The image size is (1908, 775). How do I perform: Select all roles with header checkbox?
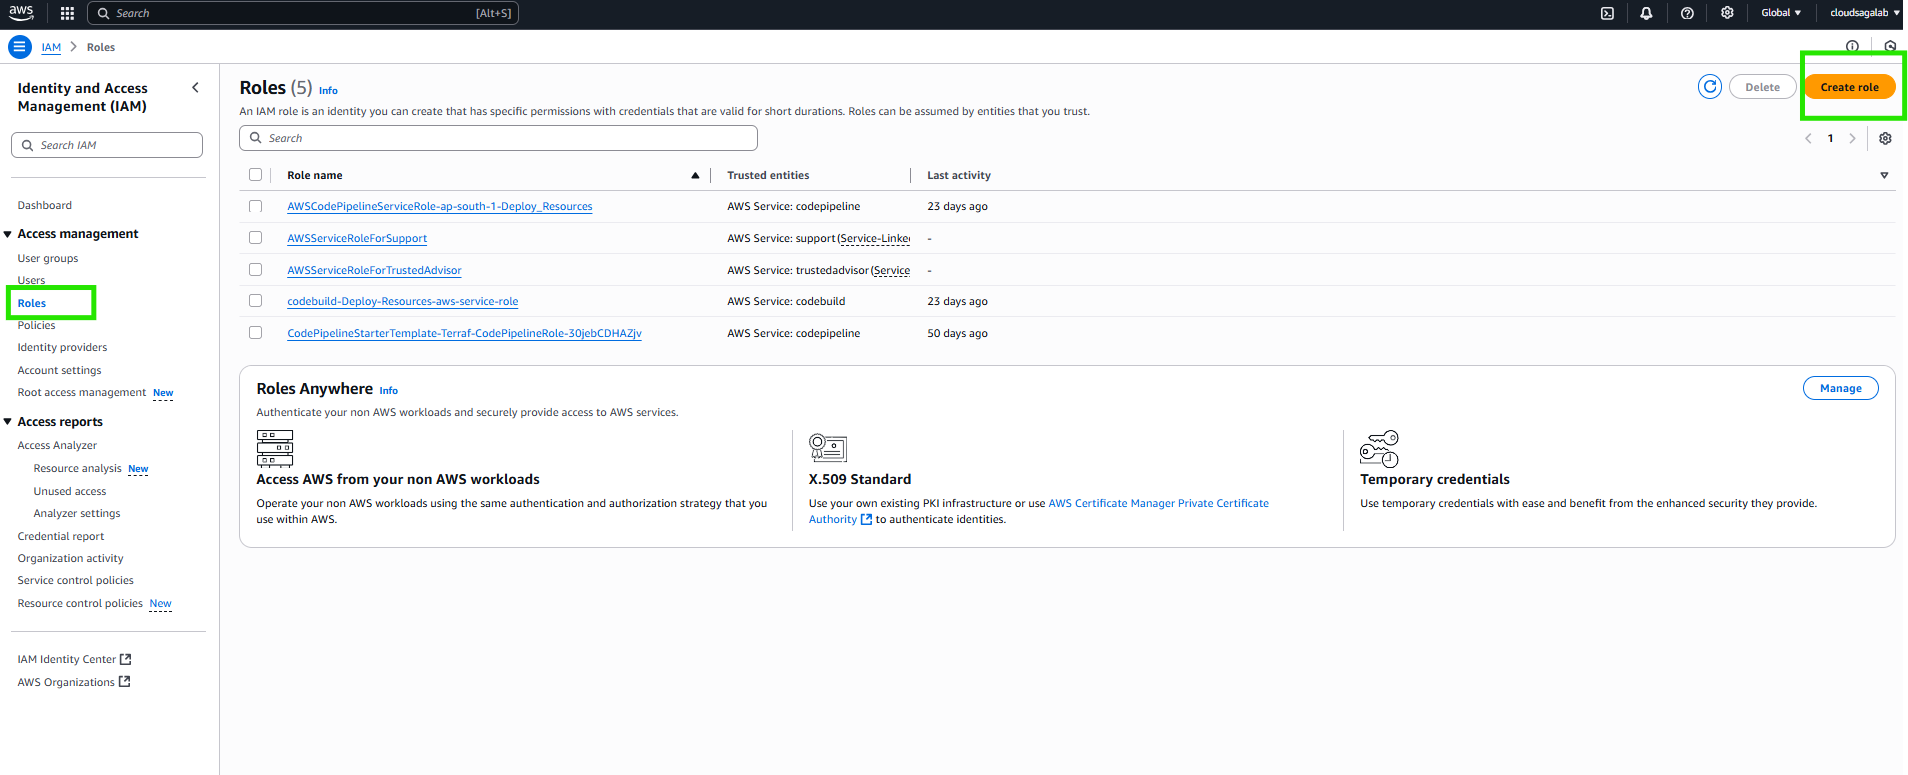pyautogui.click(x=255, y=175)
